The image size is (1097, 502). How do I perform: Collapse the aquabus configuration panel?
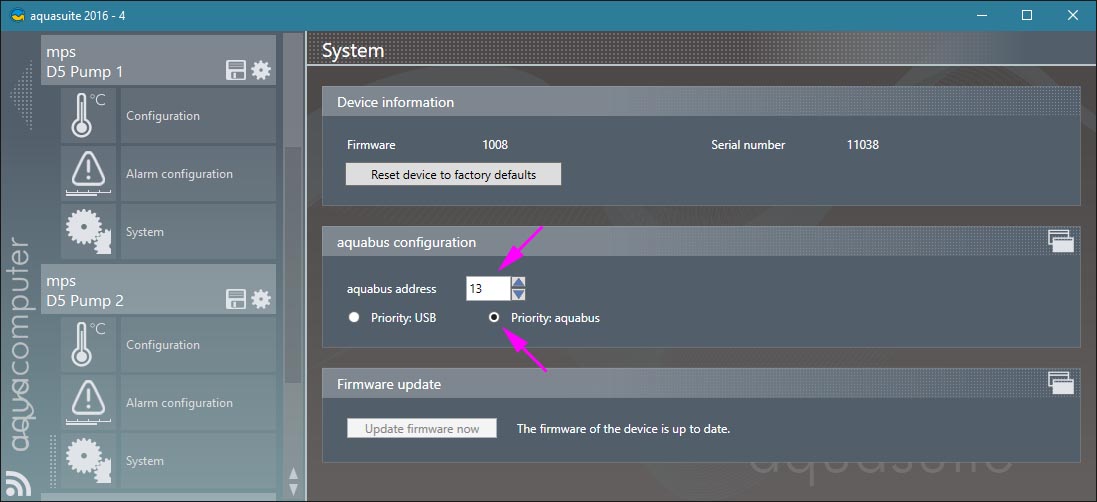click(1060, 239)
